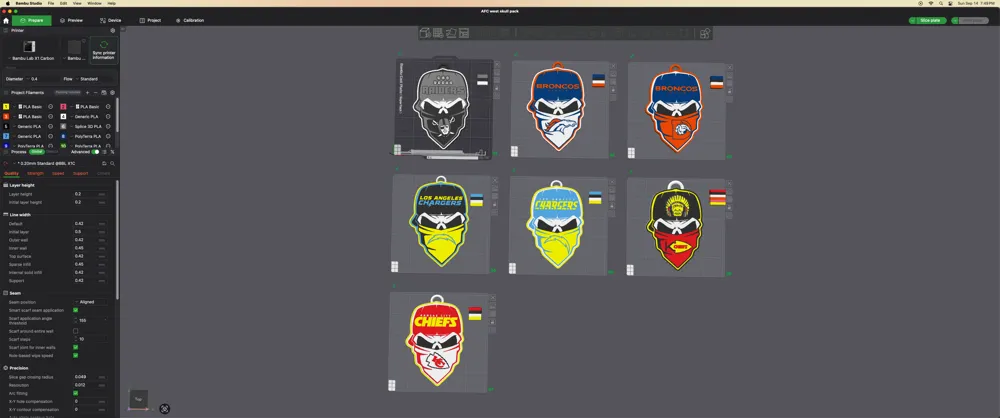Click the Auto Orient toolbar icon

click(x=451, y=33)
